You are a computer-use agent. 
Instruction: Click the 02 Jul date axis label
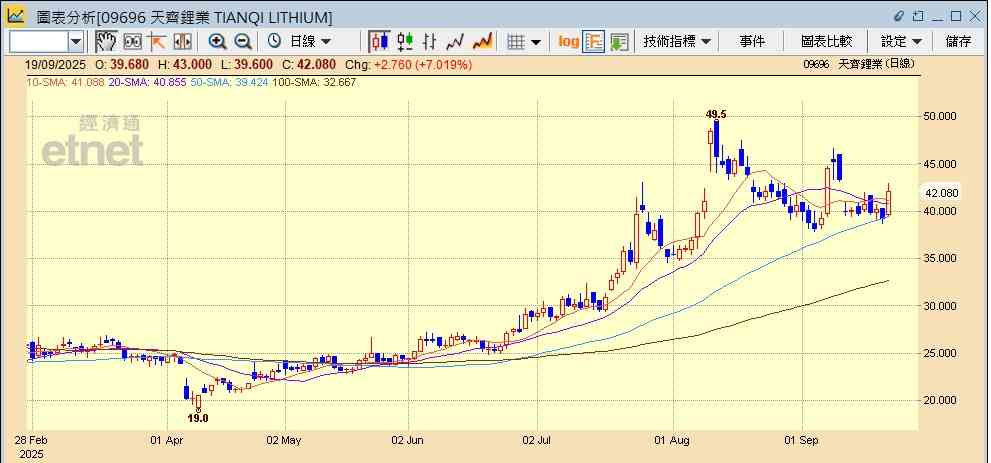coord(537,440)
